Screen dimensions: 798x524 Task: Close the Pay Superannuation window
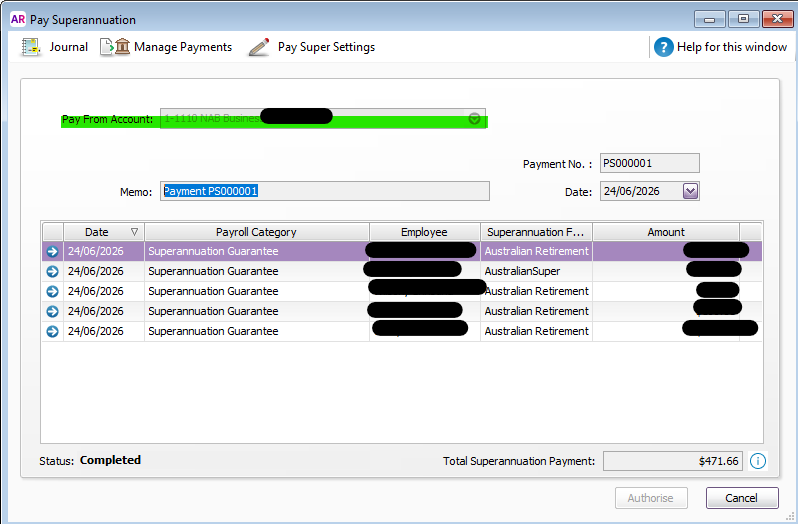point(778,19)
